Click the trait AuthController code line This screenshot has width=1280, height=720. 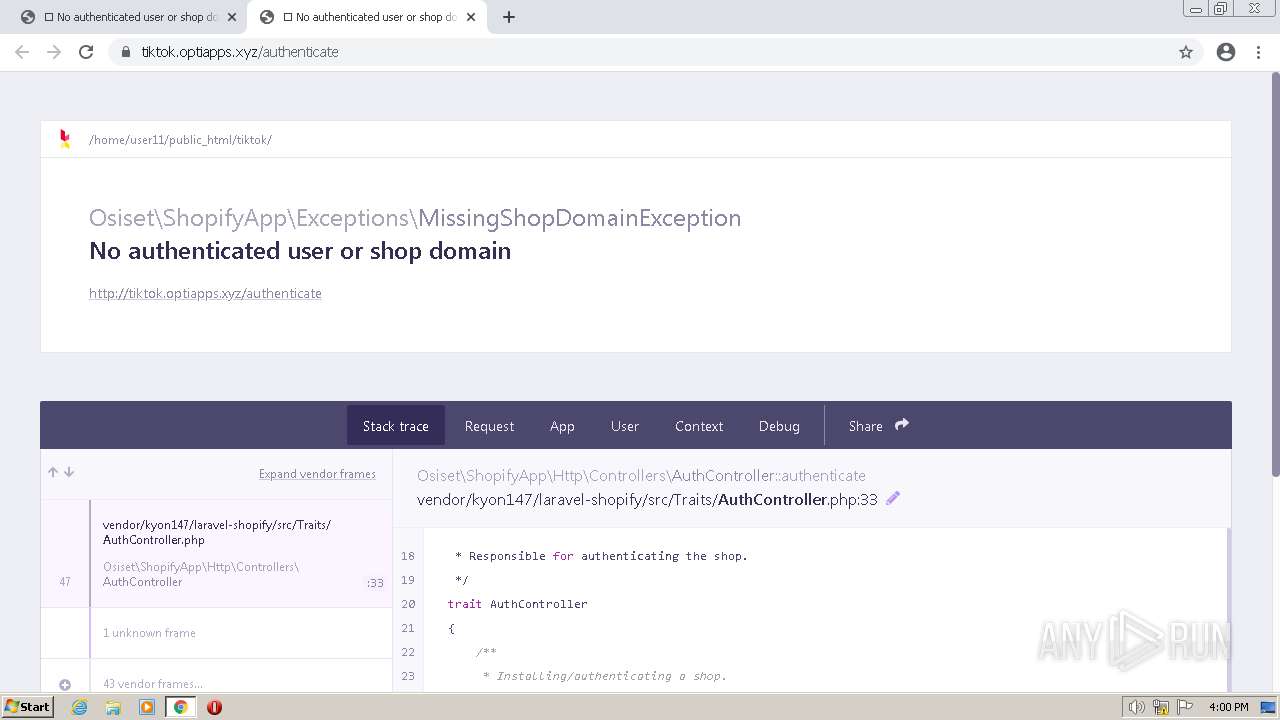coord(518,604)
